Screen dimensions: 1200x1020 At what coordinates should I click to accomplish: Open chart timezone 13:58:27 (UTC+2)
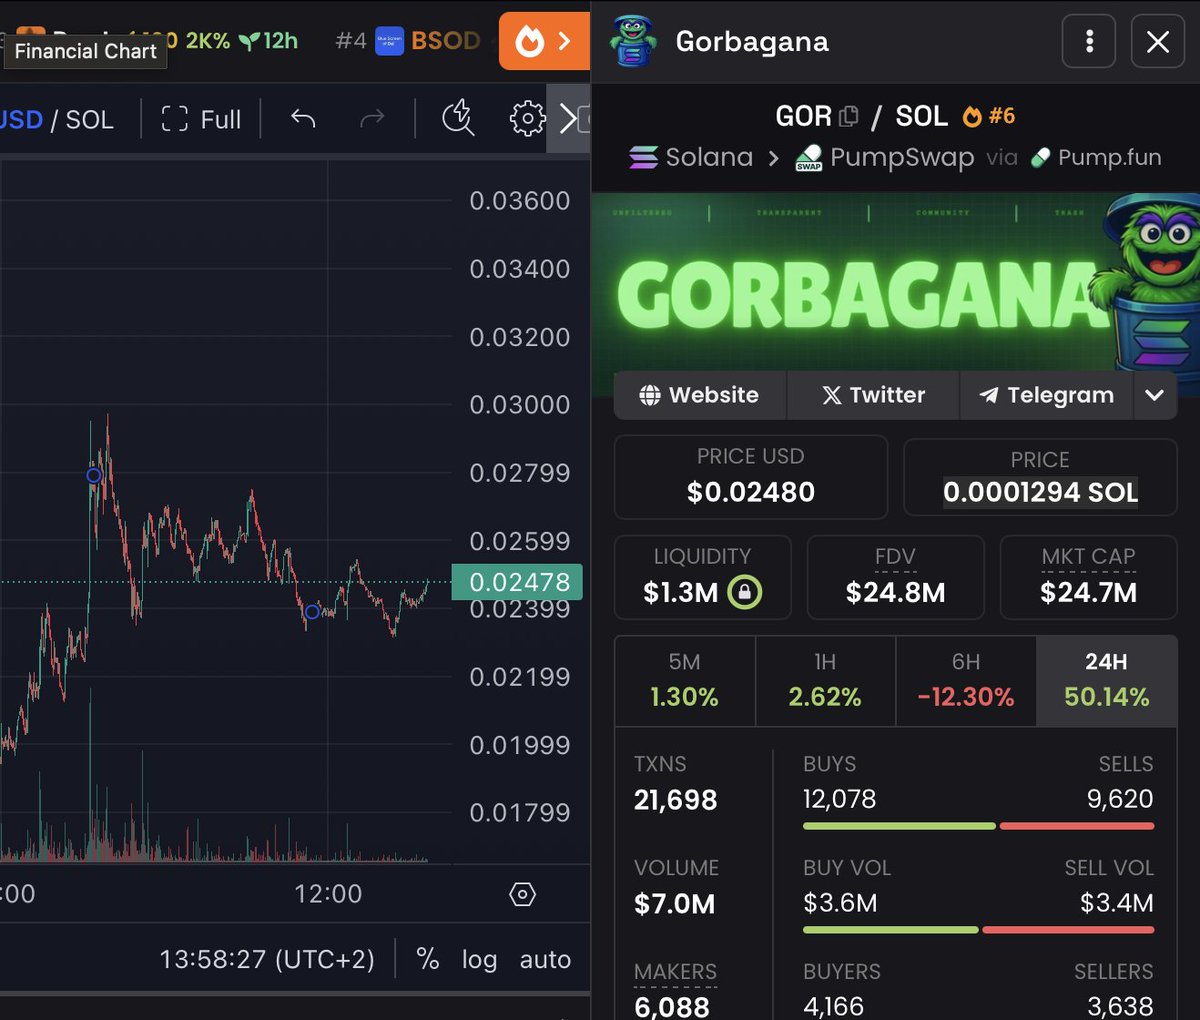(x=267, y=959)
